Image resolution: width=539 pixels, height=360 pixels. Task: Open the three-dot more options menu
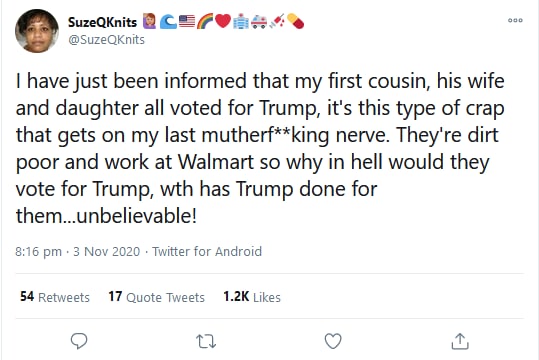515,20
